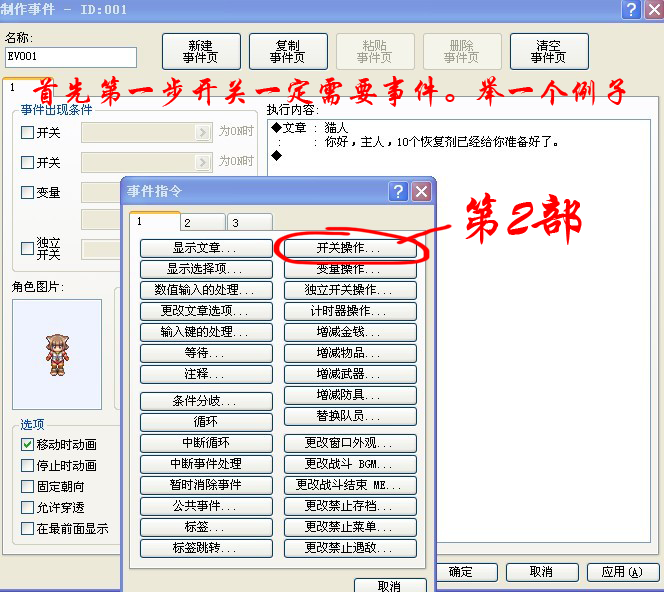Check 在最前面显示 option
664x592 pixels.
28,528
